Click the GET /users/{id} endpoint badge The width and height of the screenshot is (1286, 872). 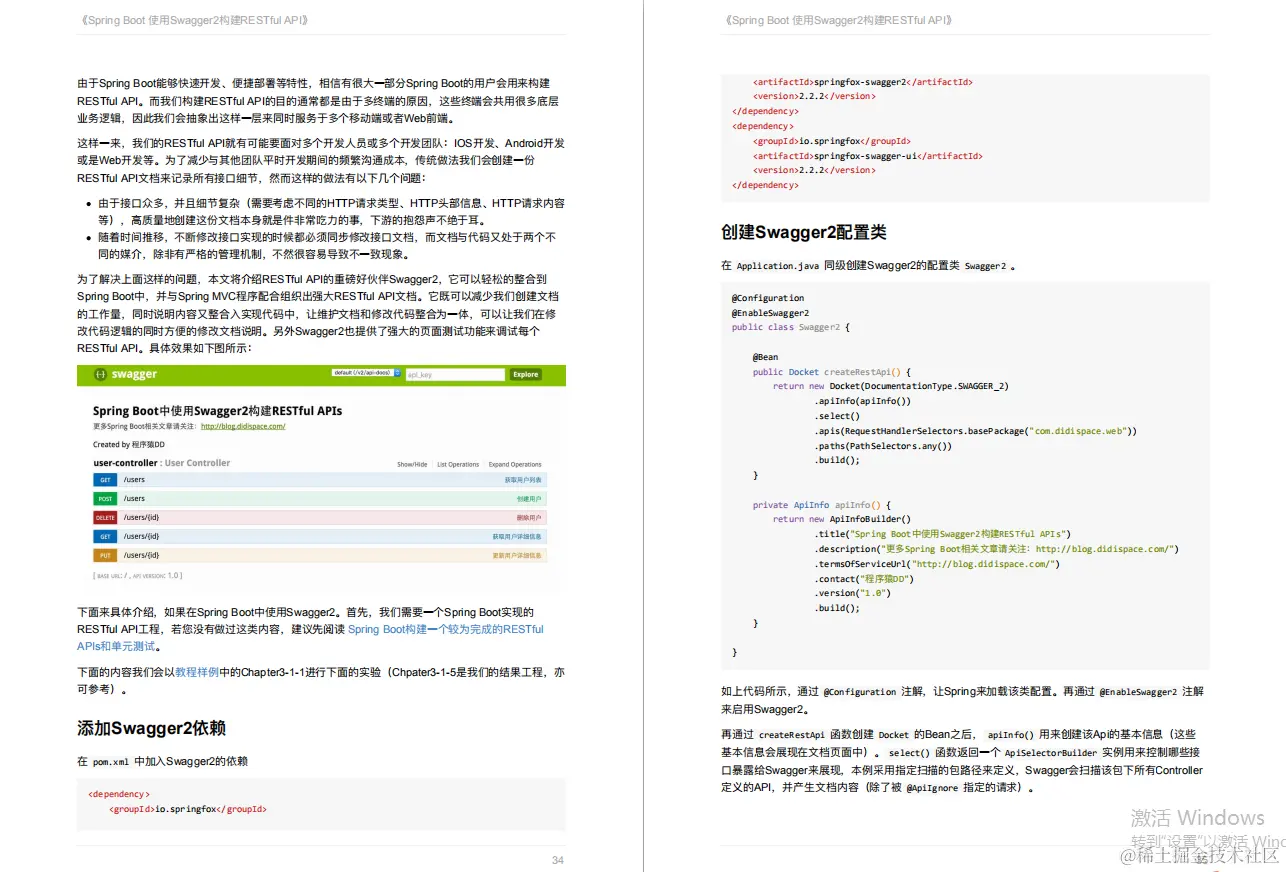[x=105, y=536]
